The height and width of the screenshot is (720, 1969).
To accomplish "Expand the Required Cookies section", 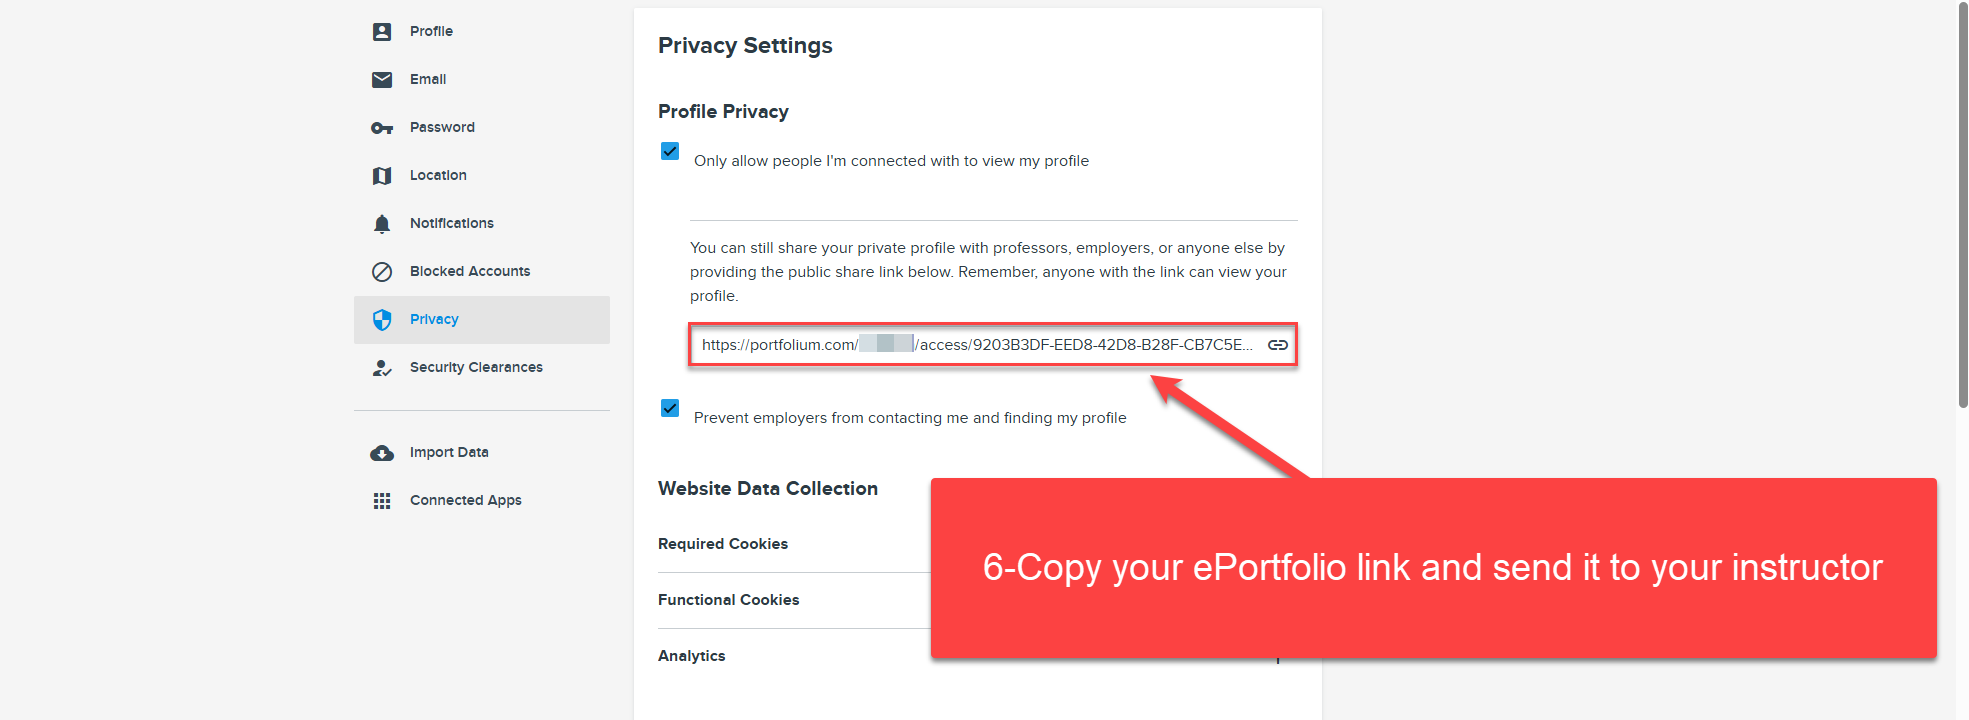I will coord(723,544).
